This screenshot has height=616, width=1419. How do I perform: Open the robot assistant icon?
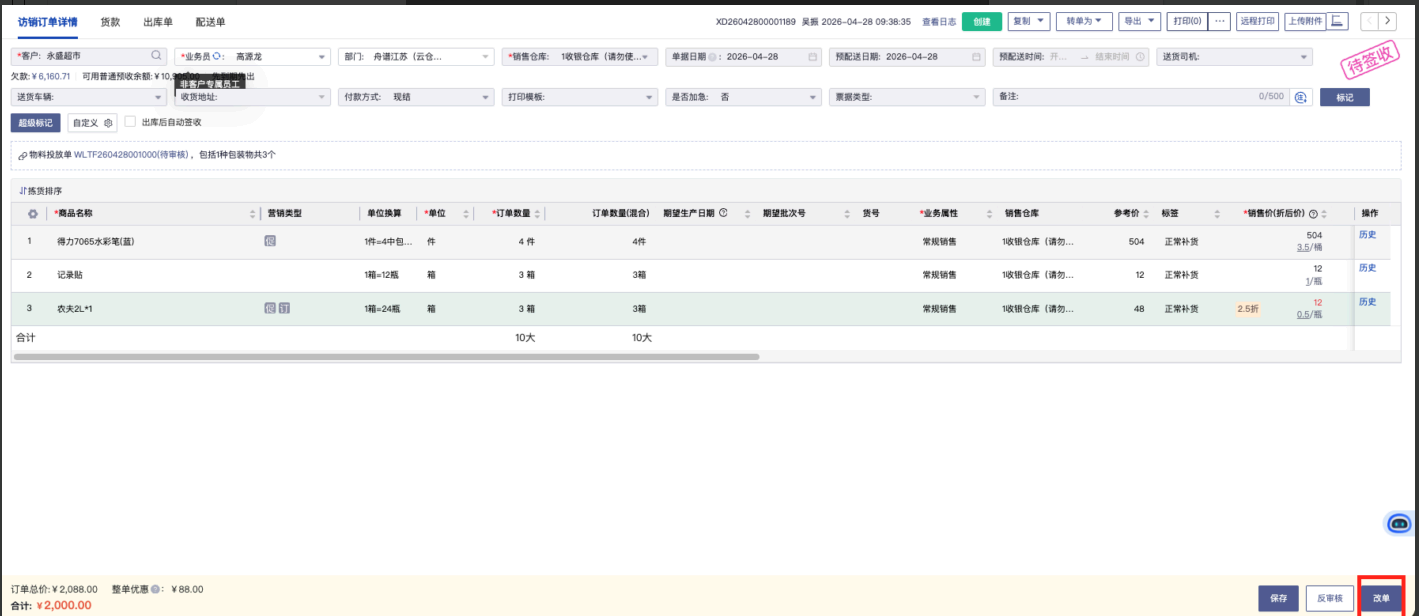(x=1400, y=522)
